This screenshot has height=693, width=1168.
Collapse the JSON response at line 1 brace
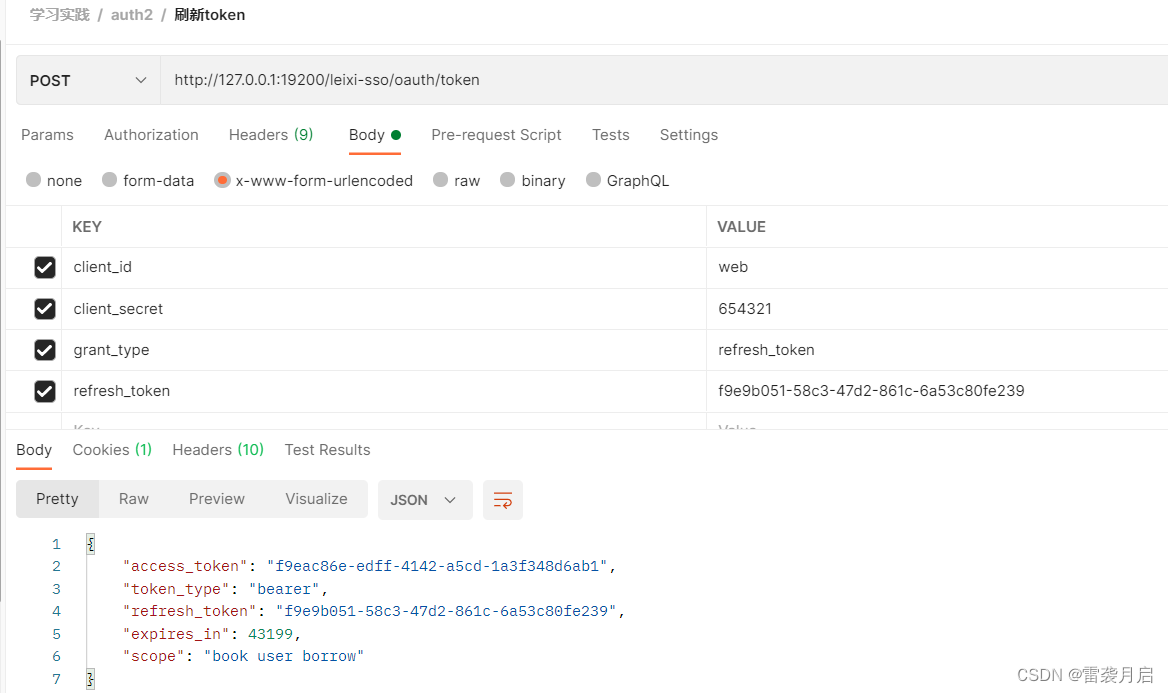point(89,543)
